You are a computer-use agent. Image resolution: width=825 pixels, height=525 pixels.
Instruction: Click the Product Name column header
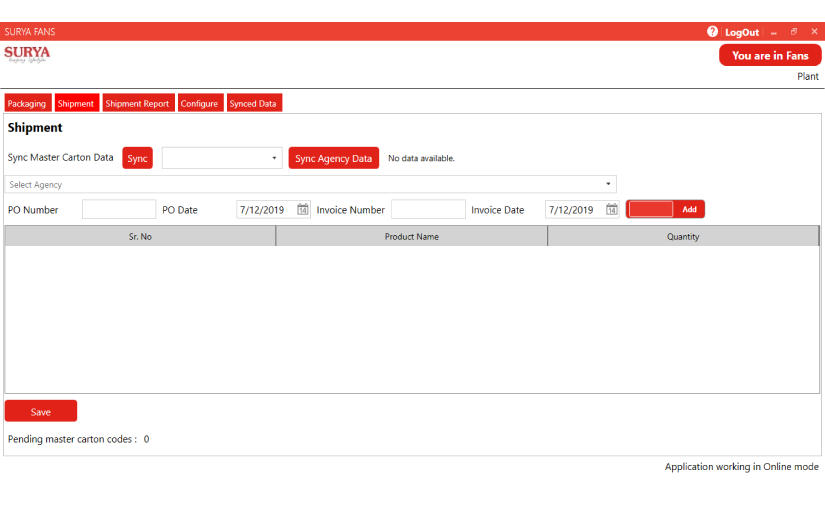(x=411, y=237)
